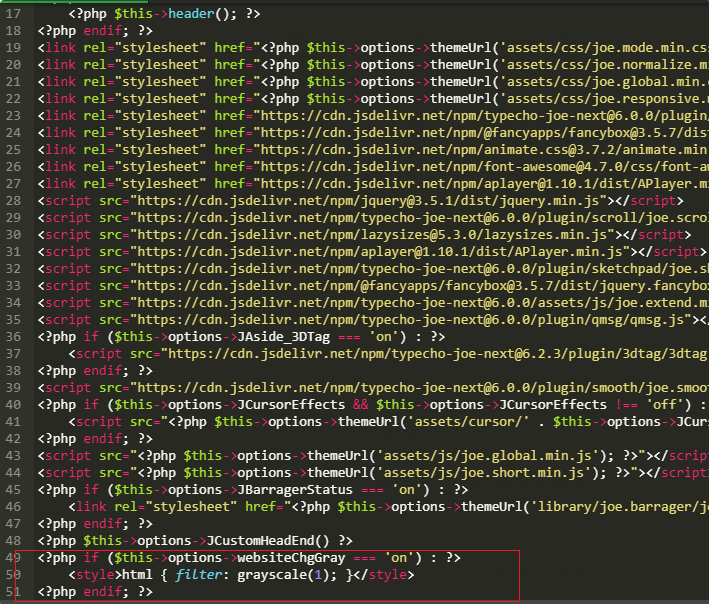Click line number 40 in the gutter
The image size is (709, 604).
(13, 405)
